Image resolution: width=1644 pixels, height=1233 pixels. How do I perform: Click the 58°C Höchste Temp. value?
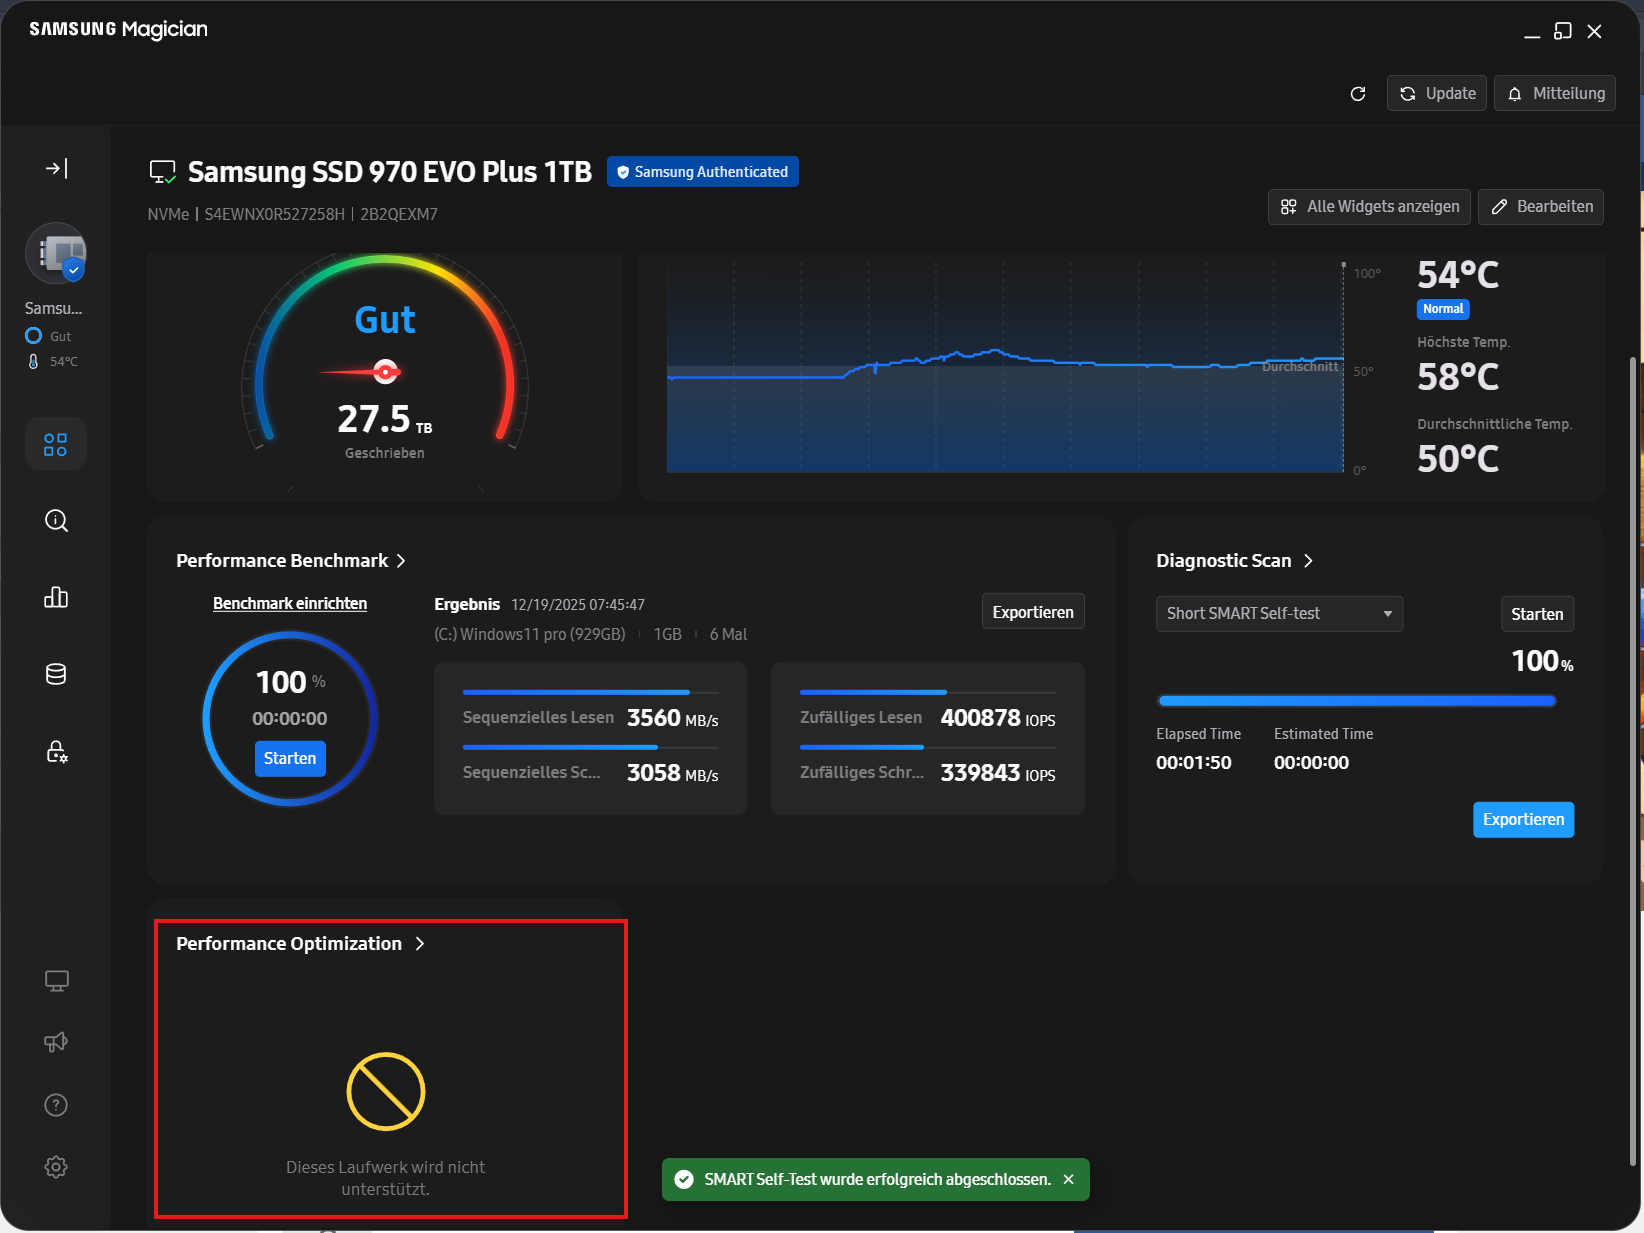[1458, 377]
